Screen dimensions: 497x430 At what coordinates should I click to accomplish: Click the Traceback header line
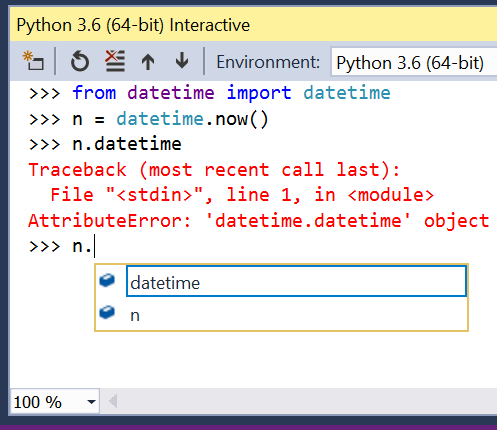tap(214, 170)
